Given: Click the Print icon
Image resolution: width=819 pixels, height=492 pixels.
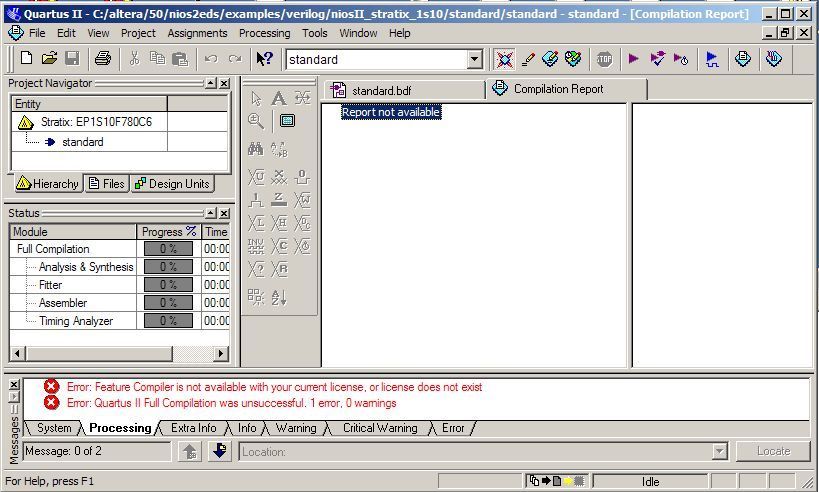Looking at the screenshot, I should (103, 58).
